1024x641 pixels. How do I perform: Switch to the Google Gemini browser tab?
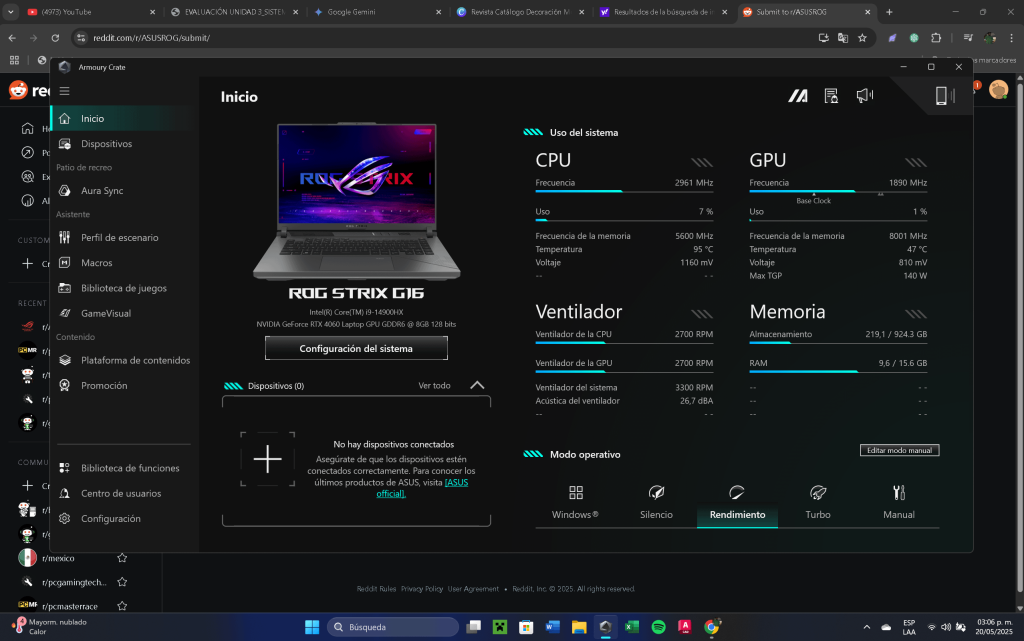(376, 12)
